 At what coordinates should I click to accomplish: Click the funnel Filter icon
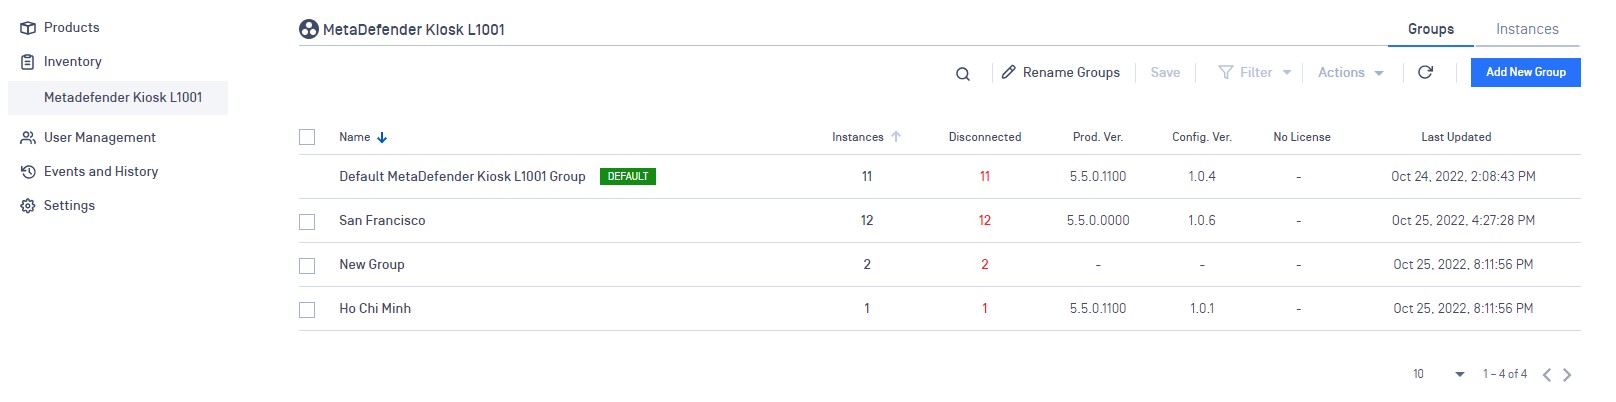coord(1225,72)
